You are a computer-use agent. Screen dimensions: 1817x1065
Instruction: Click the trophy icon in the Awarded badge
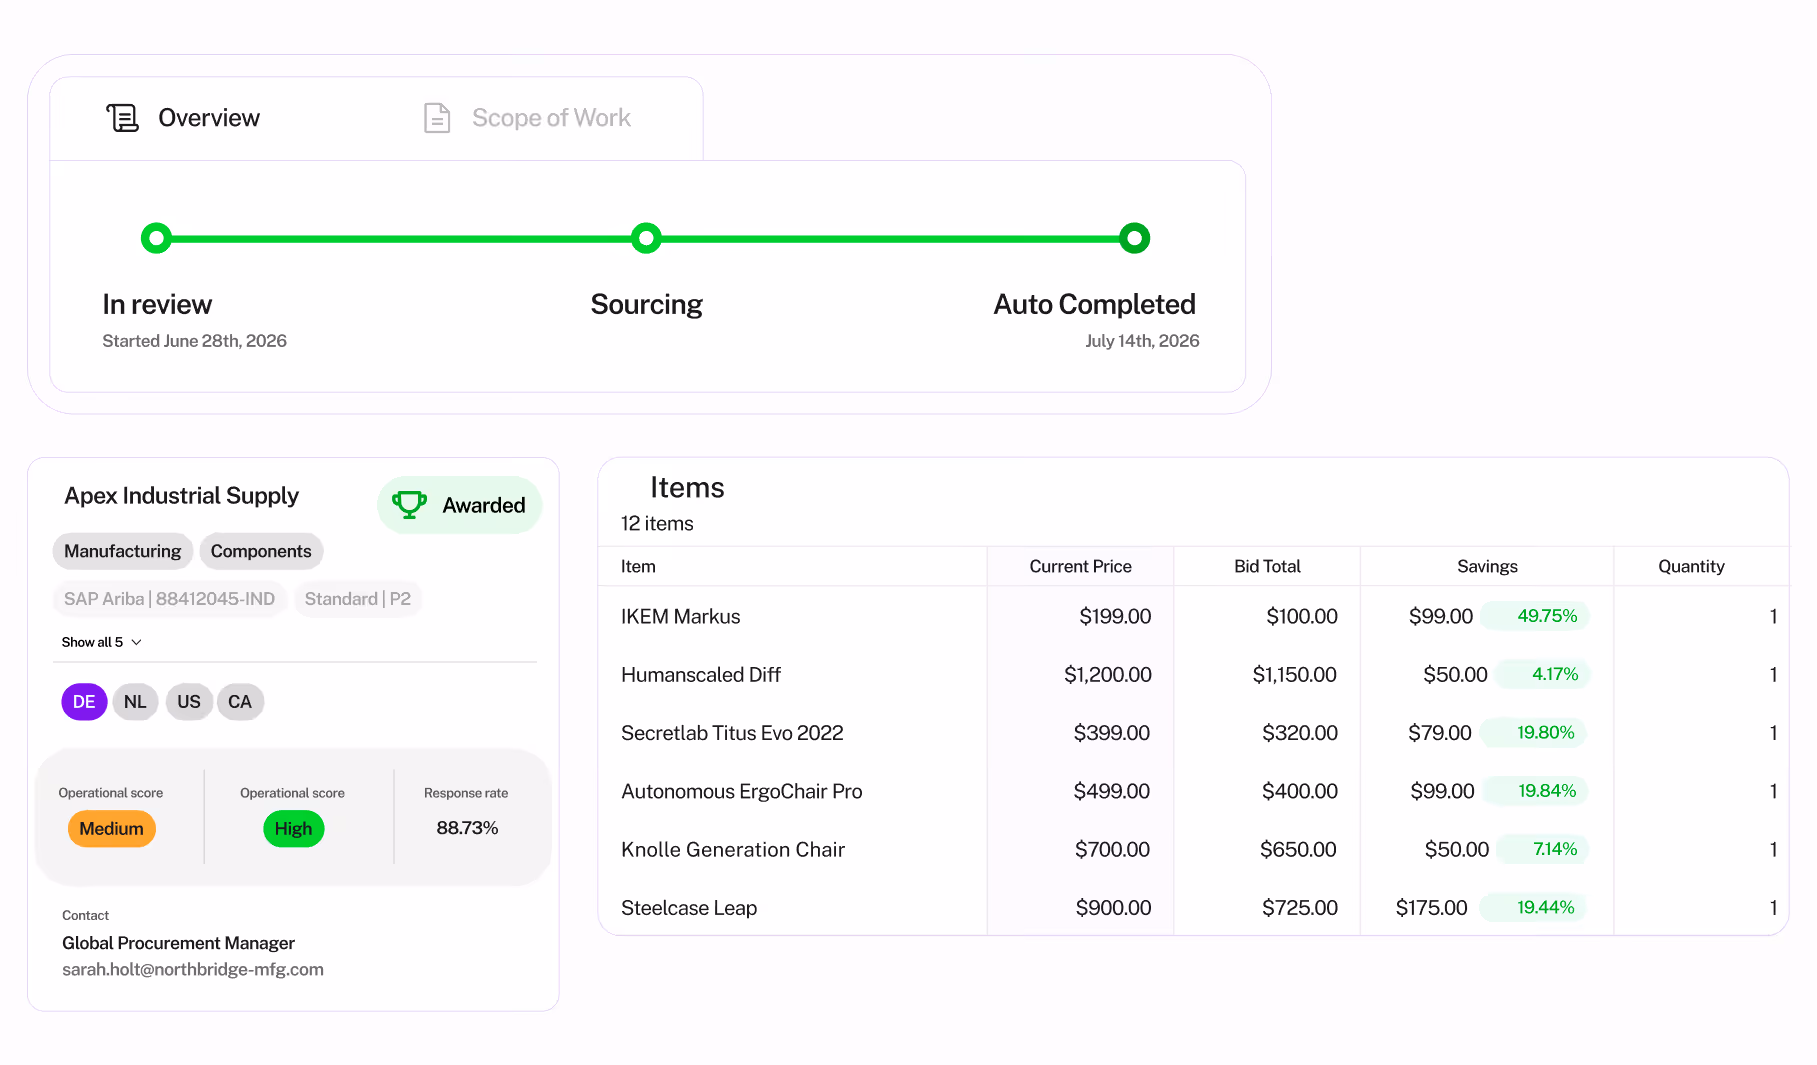pyautogui.click(x=410, y=505)
